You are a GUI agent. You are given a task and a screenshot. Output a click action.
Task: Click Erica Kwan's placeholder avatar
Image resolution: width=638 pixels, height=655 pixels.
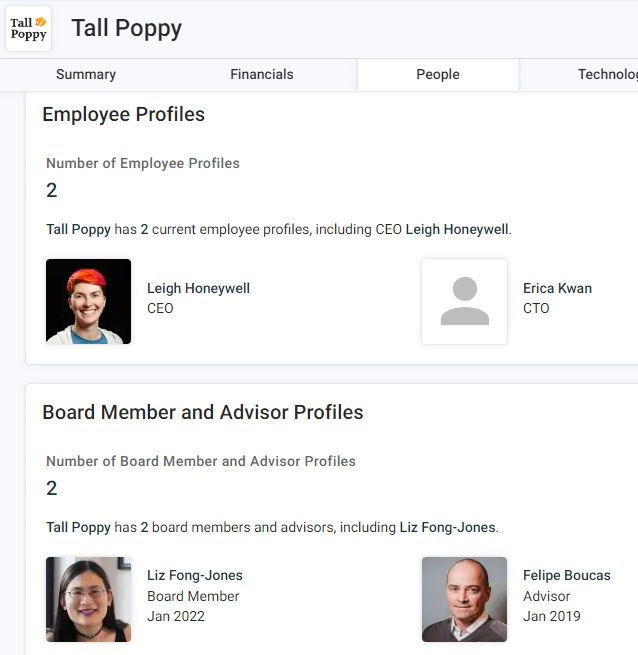[x=465, y=302]
